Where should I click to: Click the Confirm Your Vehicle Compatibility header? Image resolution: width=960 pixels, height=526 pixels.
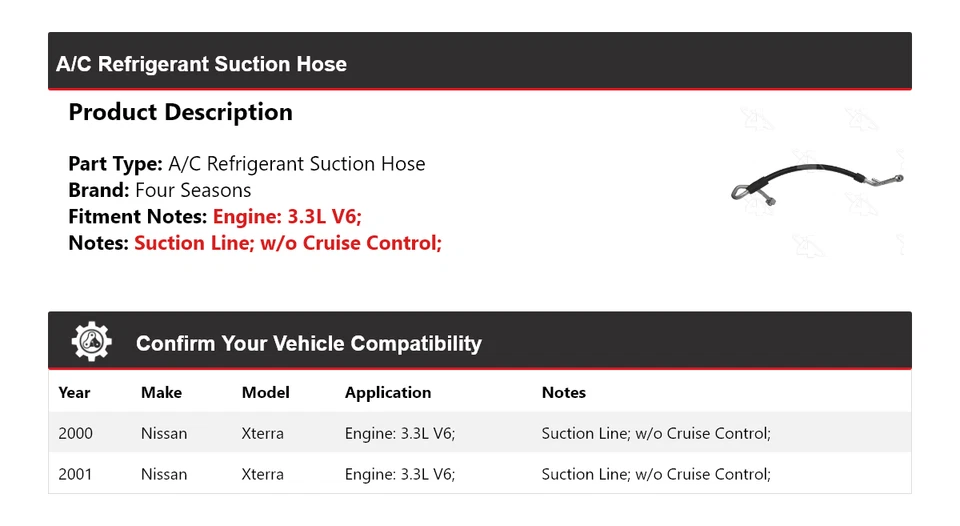(308, 344)
